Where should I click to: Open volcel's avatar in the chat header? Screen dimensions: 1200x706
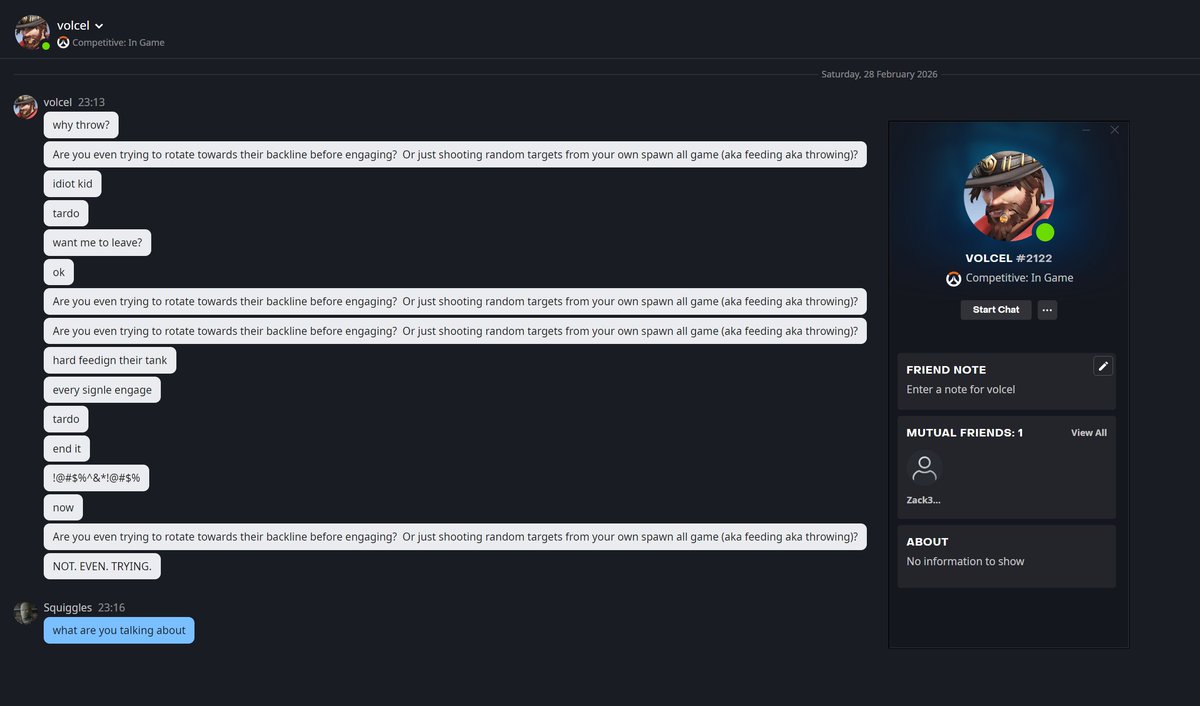pyautogui.click(x=32, y=32)
